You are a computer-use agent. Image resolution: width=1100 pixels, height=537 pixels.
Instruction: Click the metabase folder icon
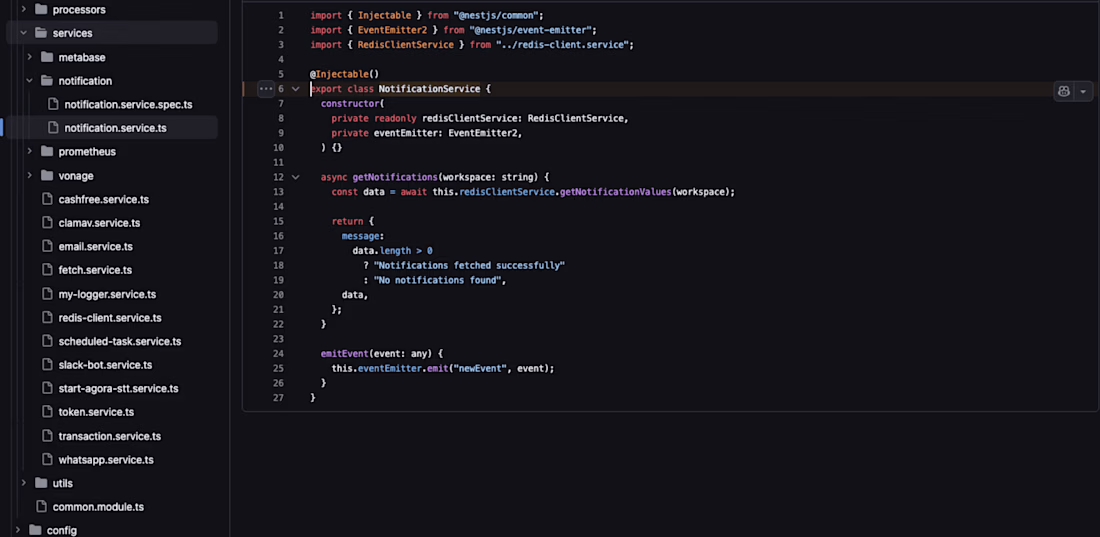(47, 57)
